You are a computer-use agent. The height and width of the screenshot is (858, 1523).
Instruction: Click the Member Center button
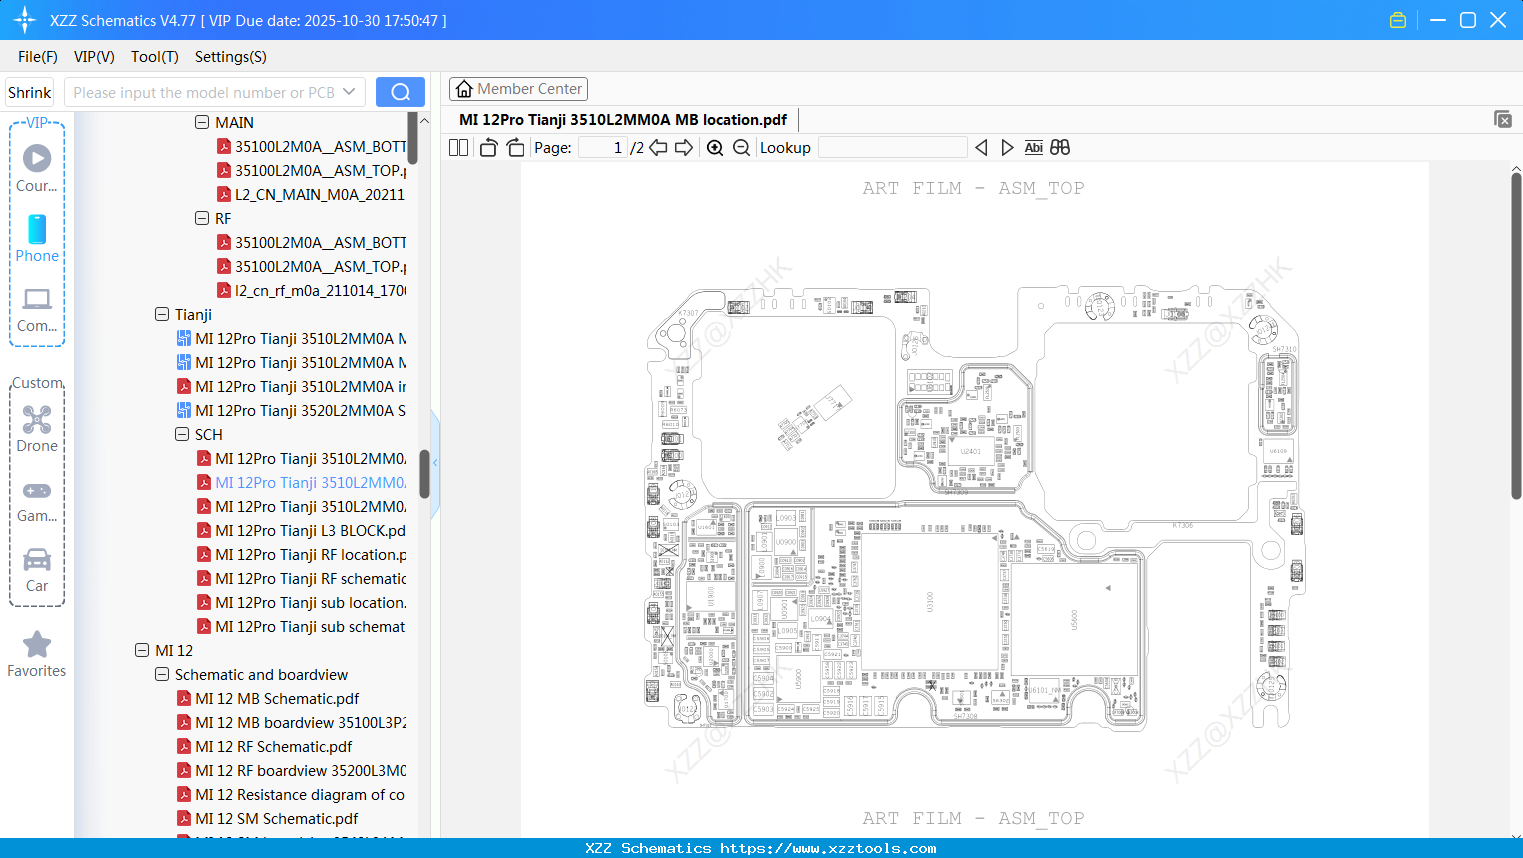tap(518, 88)
